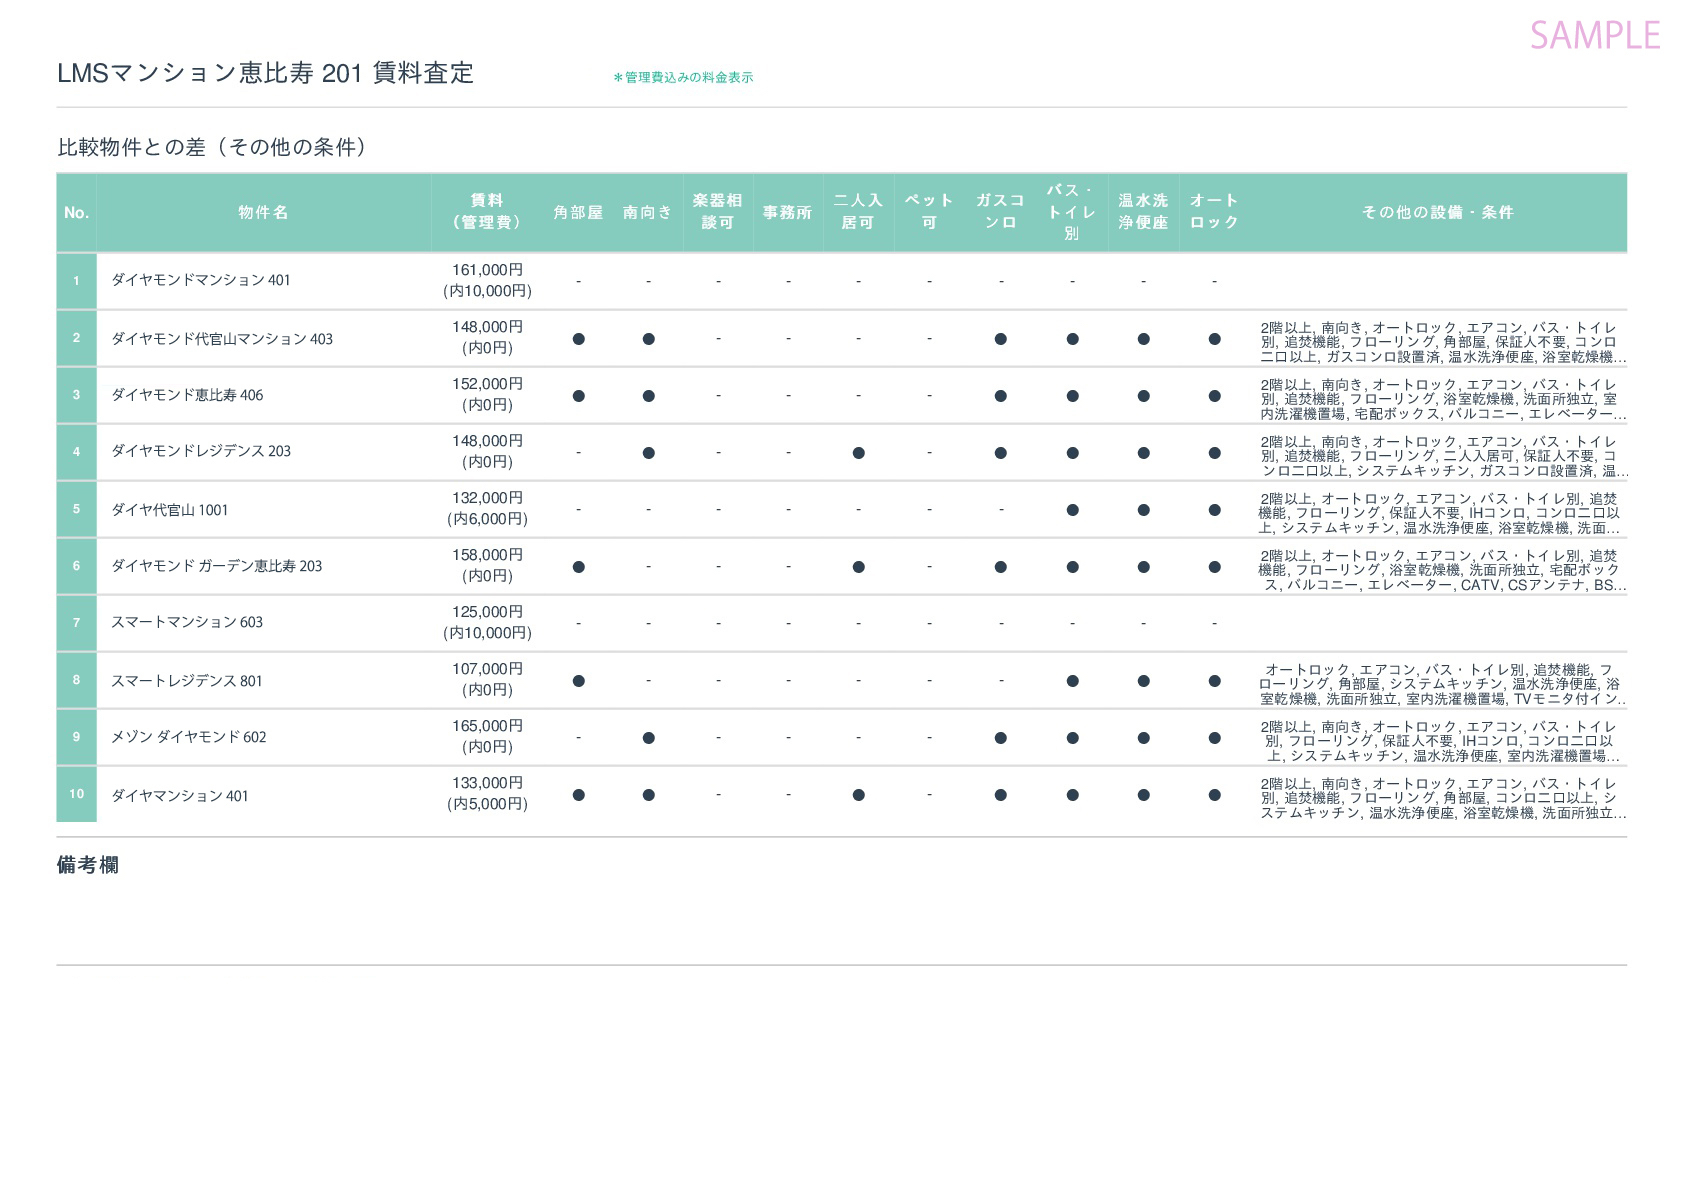Click the 温水洗浄便座 dot for ダイヤマンション 401 row 10

[1143, 795]
